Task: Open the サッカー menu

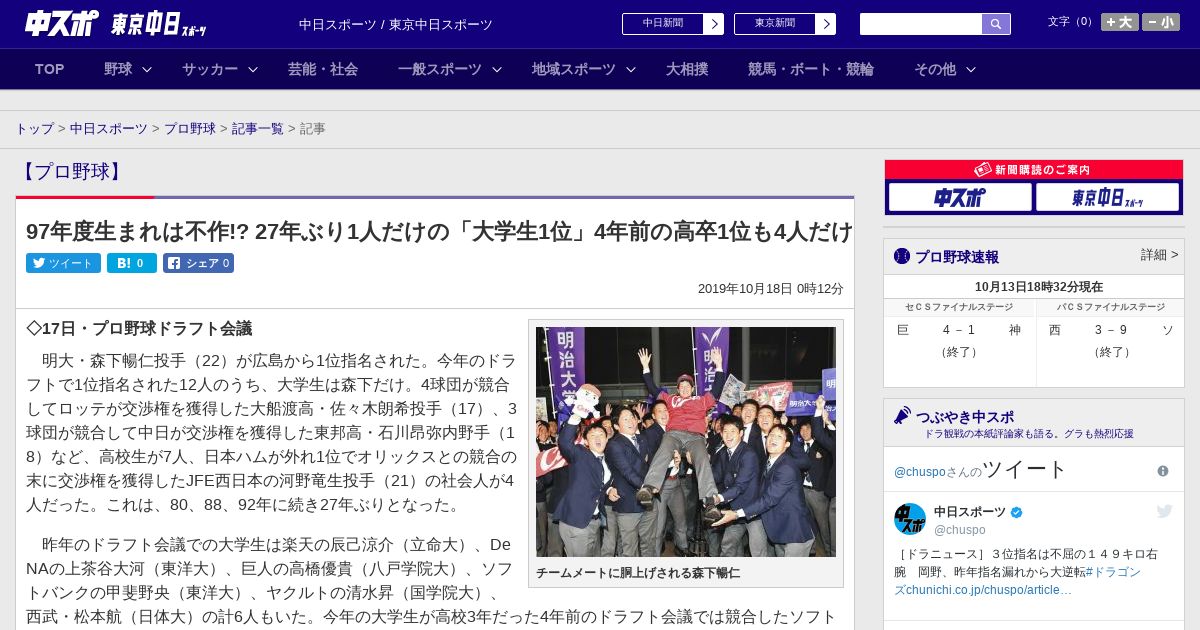Action: 210,69
